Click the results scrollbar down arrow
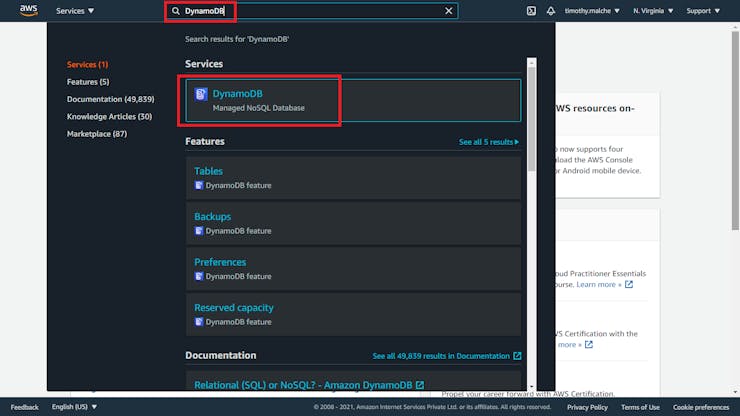 tap(531, 387)
